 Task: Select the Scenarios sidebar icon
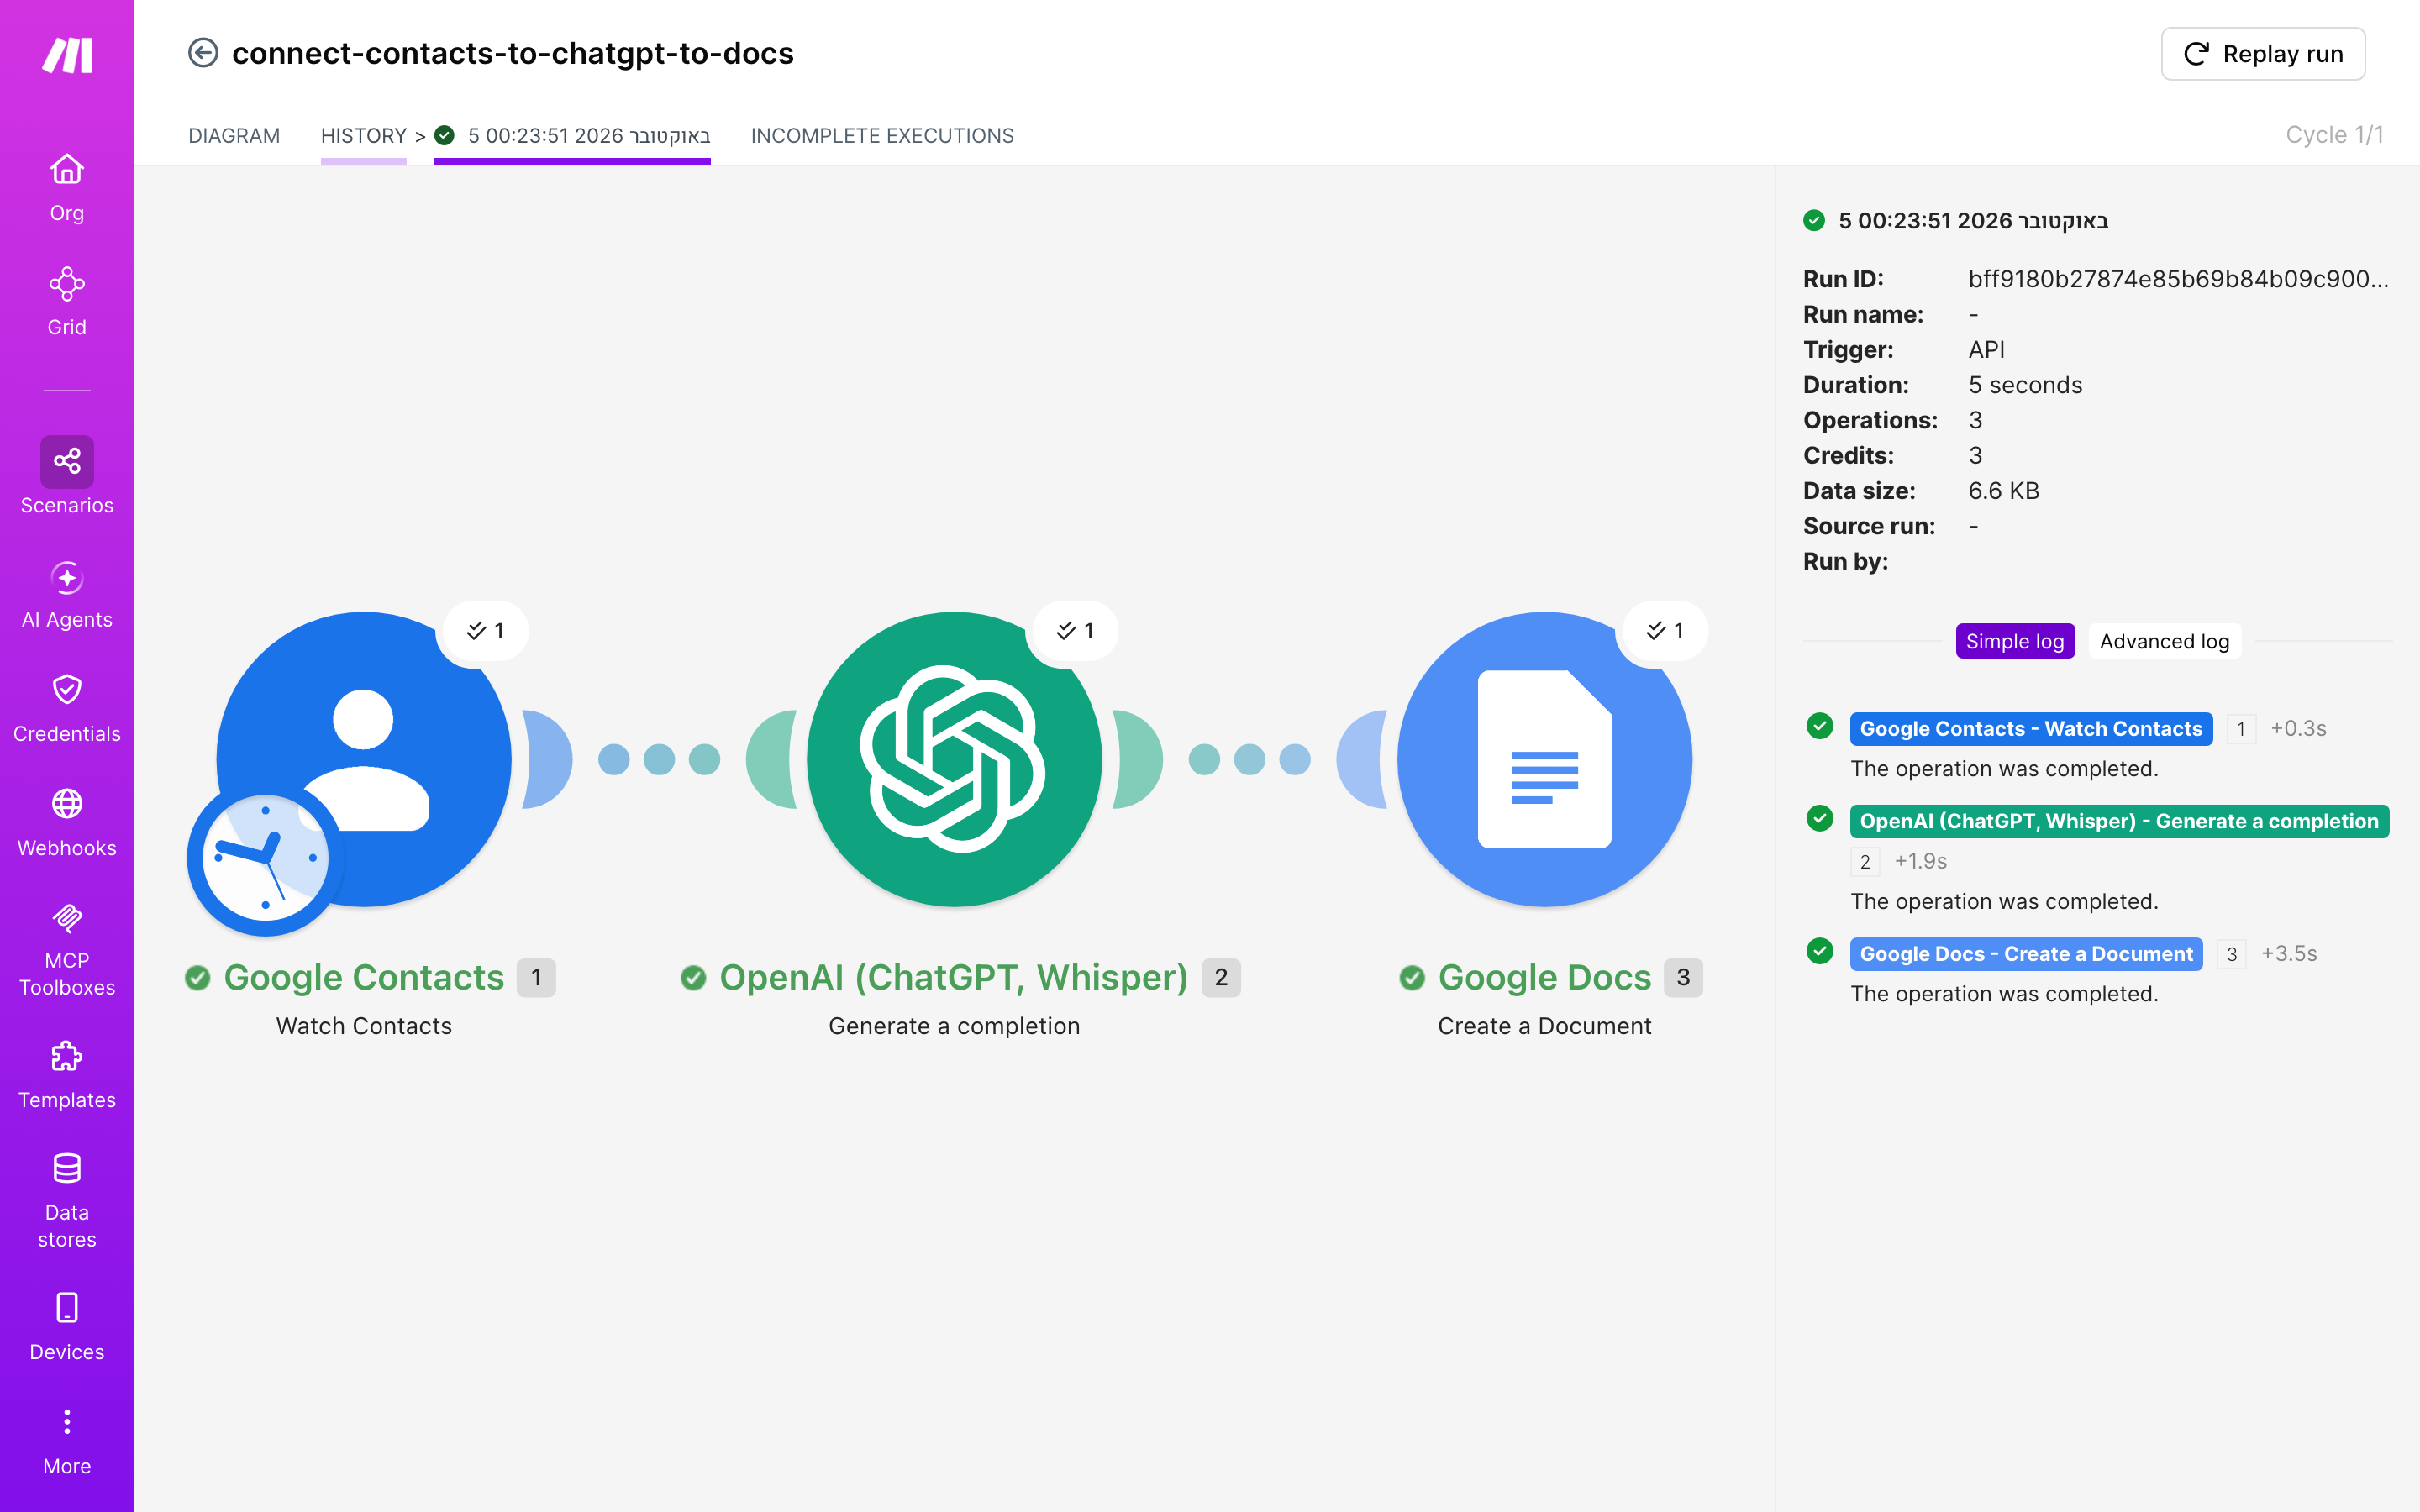(x=67, y=462)
